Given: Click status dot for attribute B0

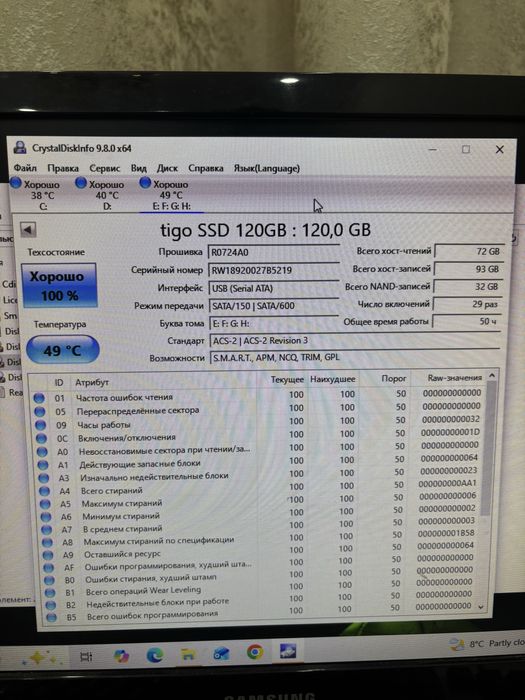Looking at the screenshot, I should [x=50, y=580].
